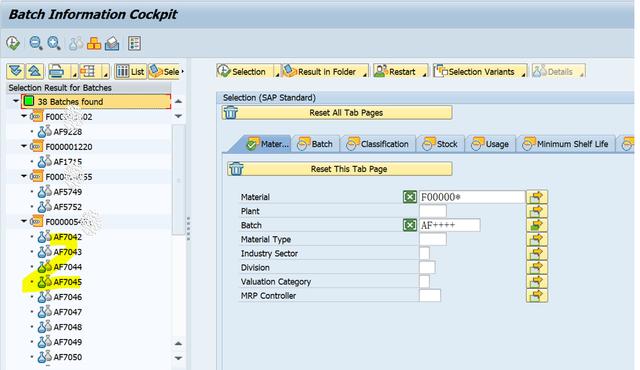Collapse all tree nodes with the double up-arrow icon
The height and width of the screenshot is (370, 640).
pos(35,71)
